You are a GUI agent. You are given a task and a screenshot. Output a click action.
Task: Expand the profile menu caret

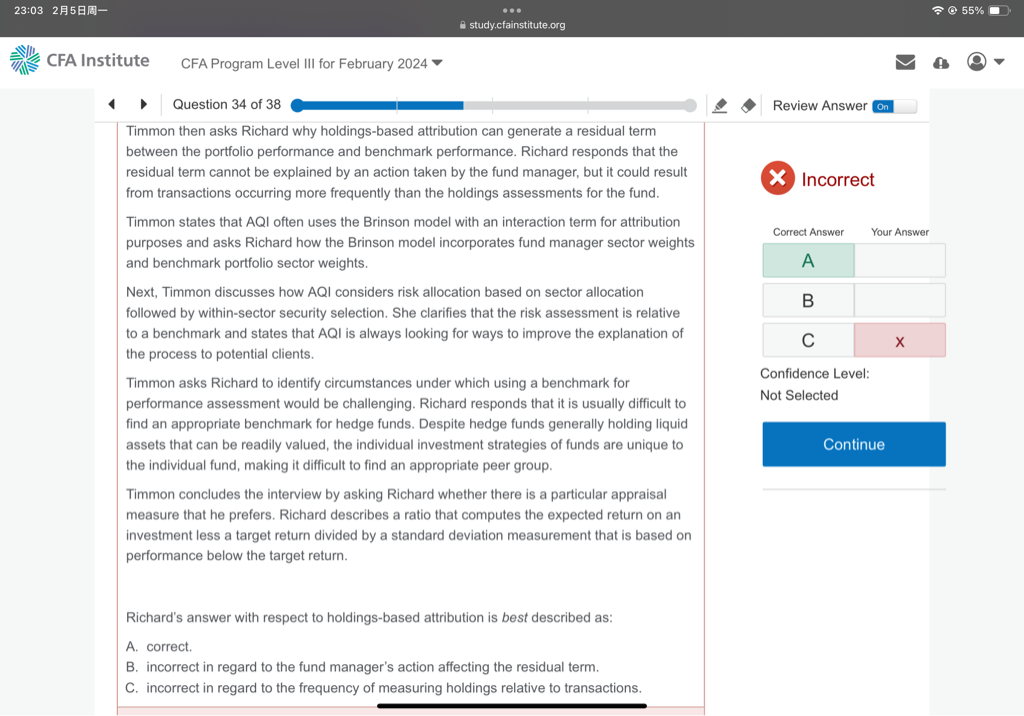tap(999, 61)
